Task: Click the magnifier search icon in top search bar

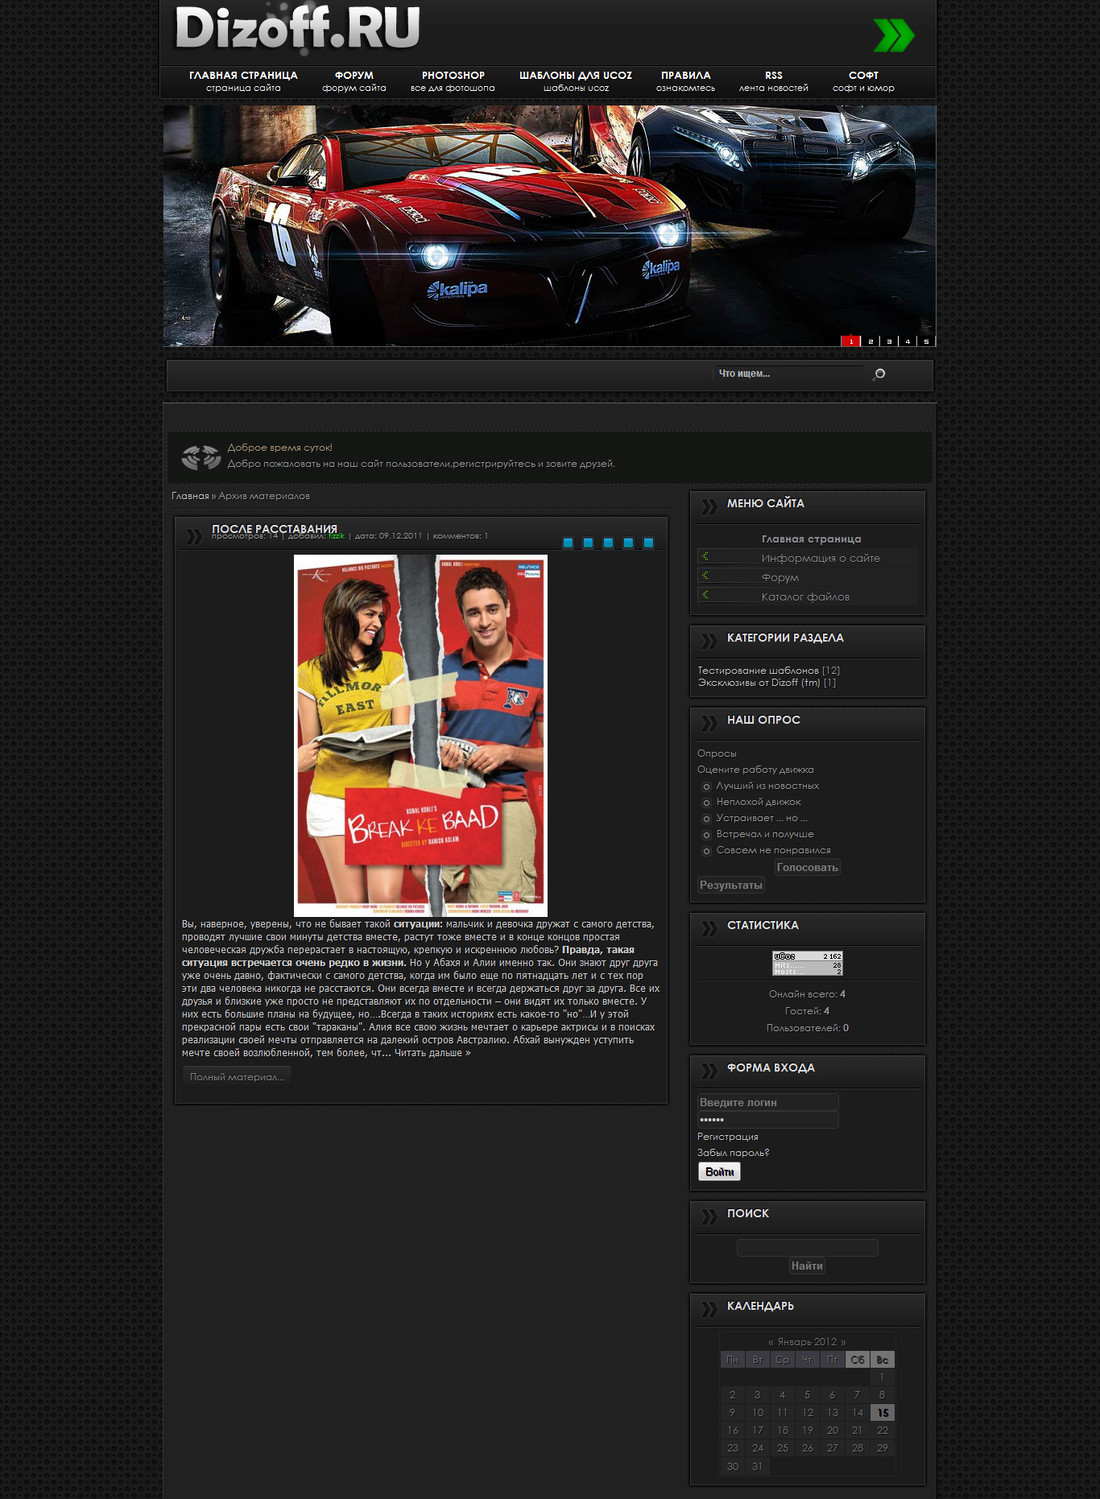Action: pos(878,373)
